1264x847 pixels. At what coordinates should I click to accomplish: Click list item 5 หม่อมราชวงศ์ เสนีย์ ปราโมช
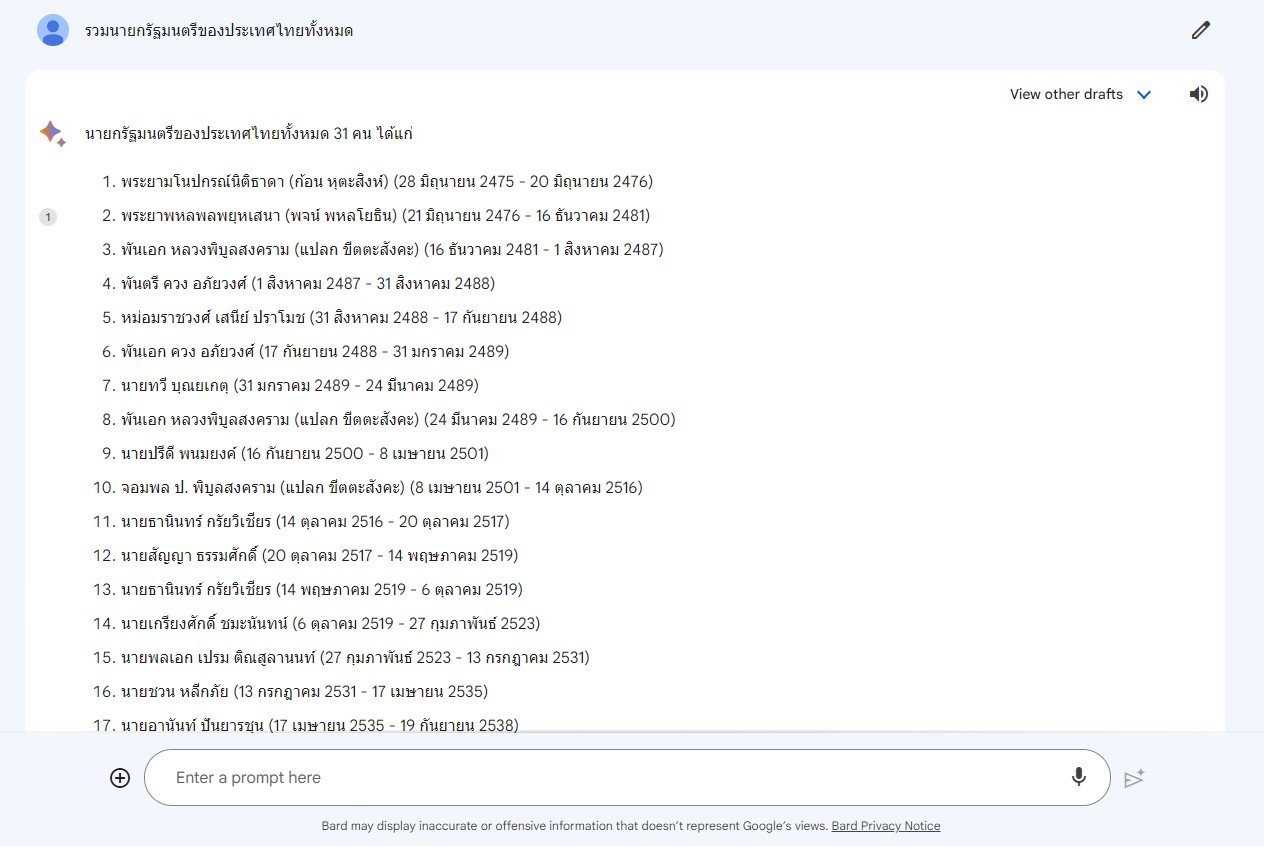[341, 318]
